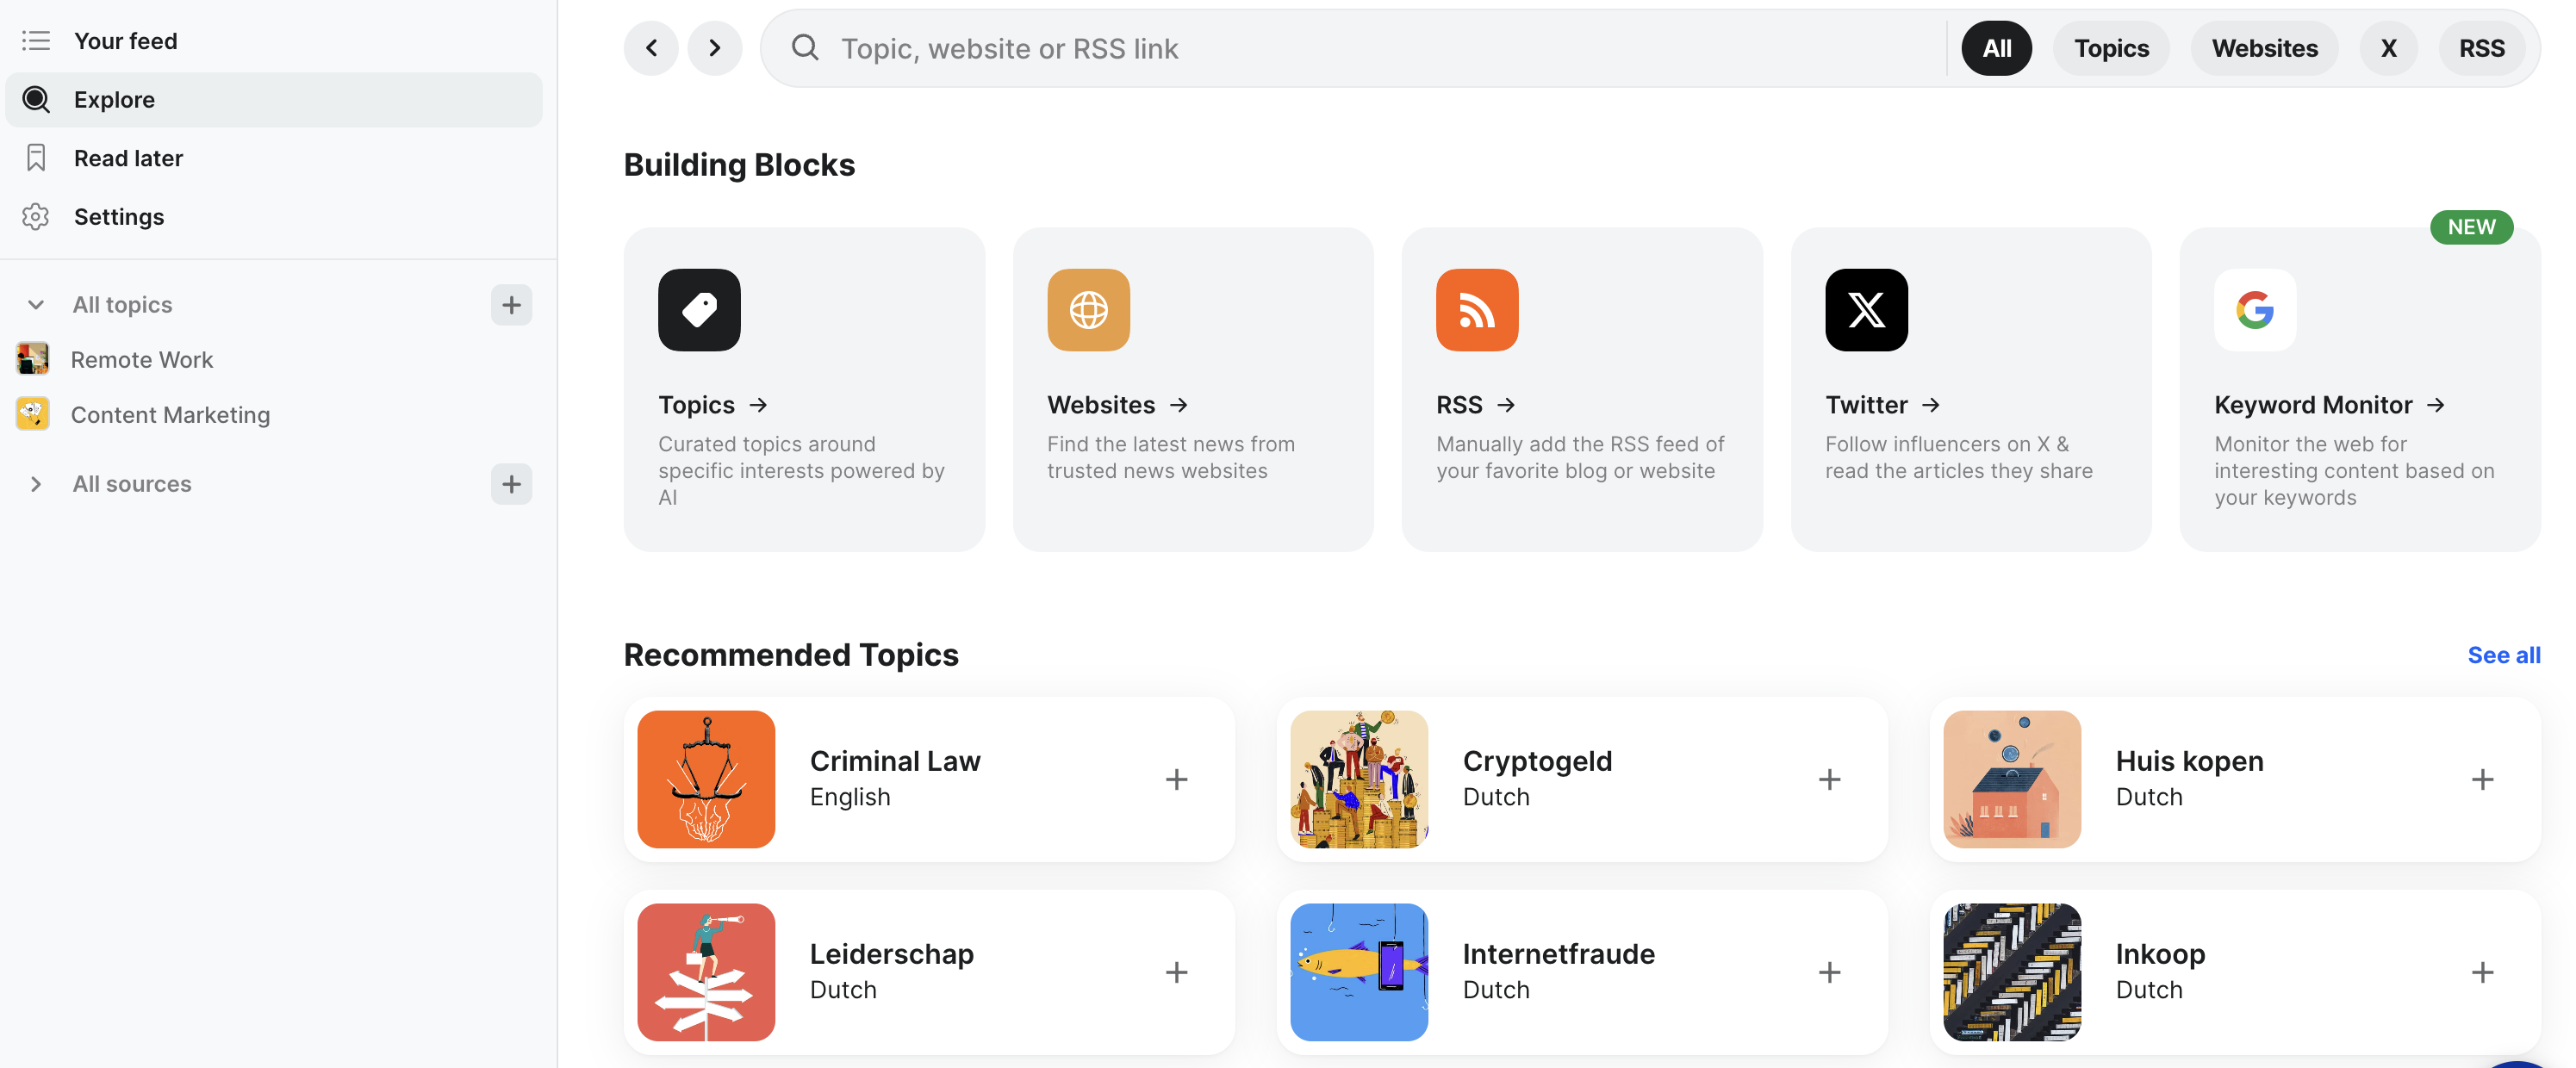Click the forward navigation arrow button
This screenshot has height=1068, width=2576.
click(715, 48)
